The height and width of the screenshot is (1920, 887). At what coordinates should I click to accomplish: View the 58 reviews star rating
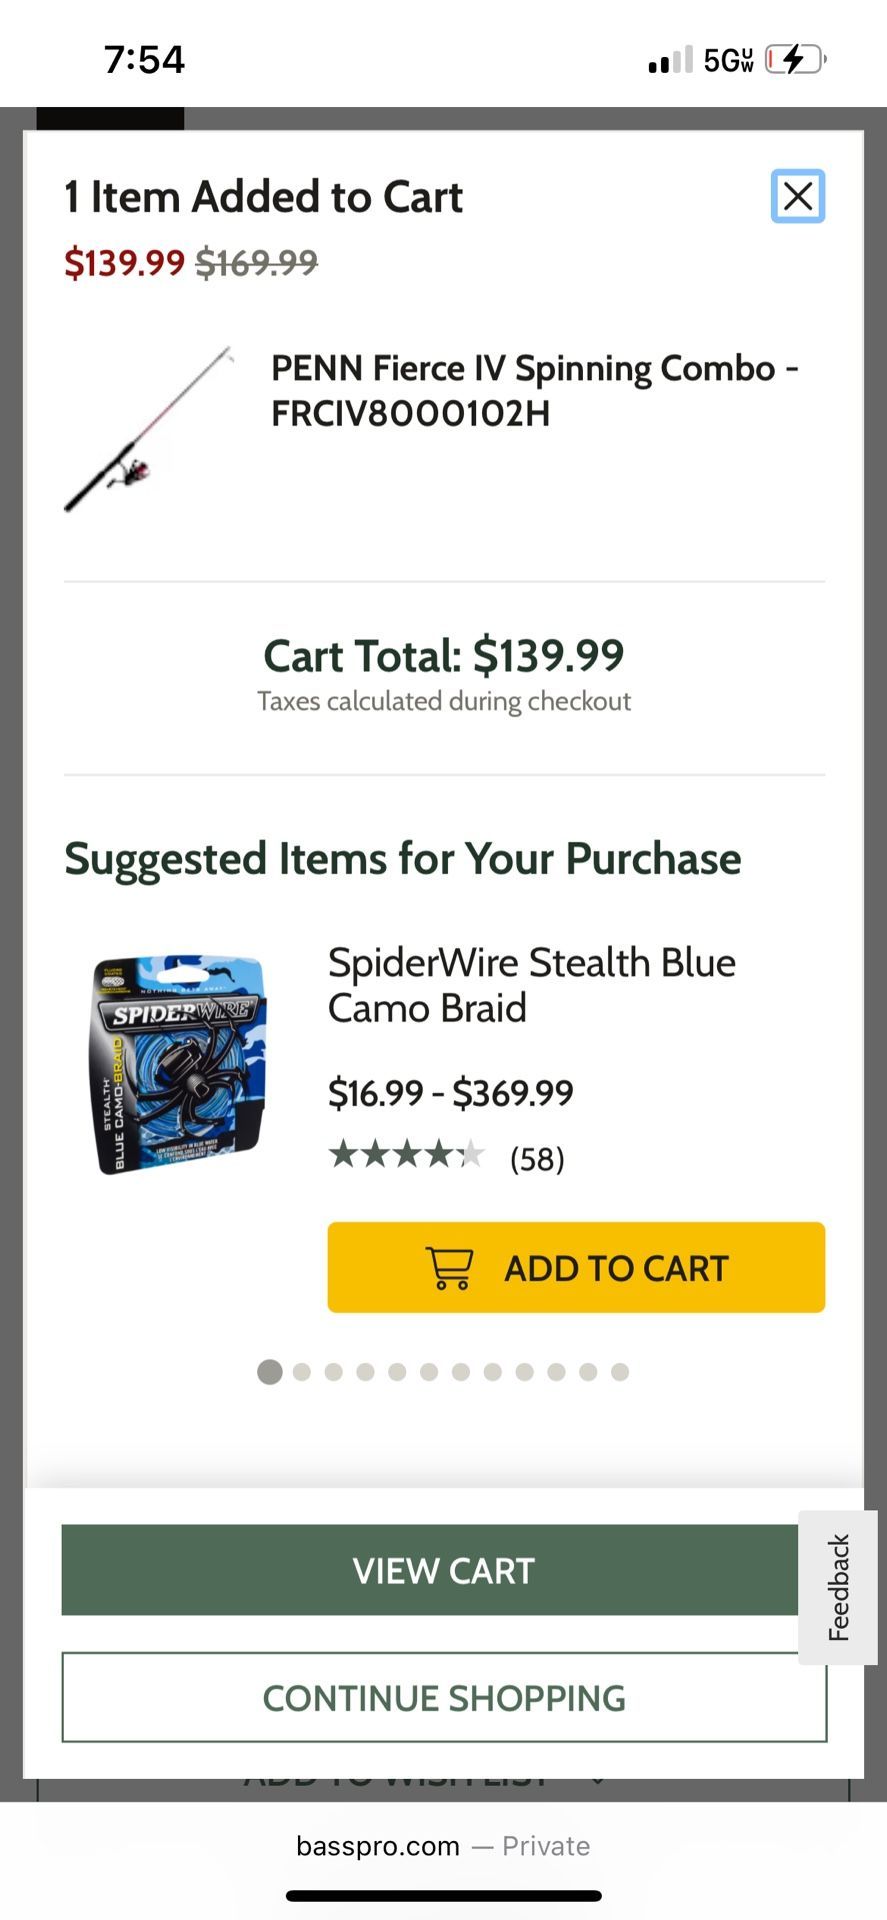click(x=407, y=1156)
